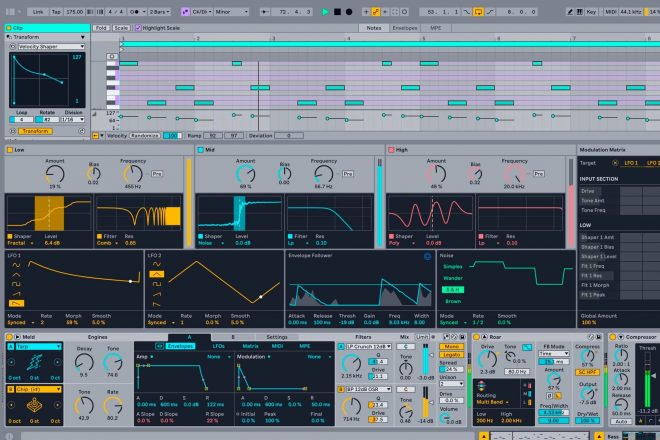Screen dimensions: 660x440
Task: Select sine waveform icon in LFO 1
Action: 16,265
